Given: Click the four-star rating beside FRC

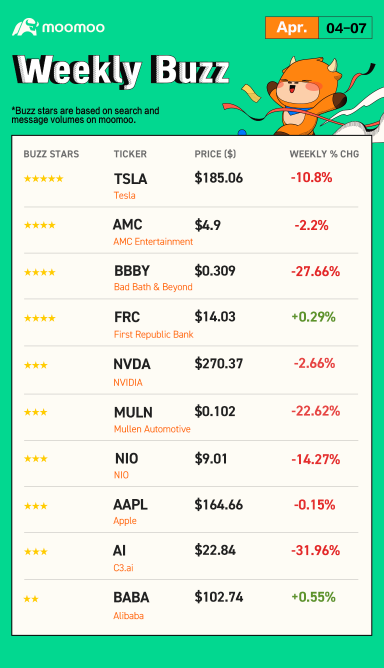Looking at the screenshot, I should [40, 318].
